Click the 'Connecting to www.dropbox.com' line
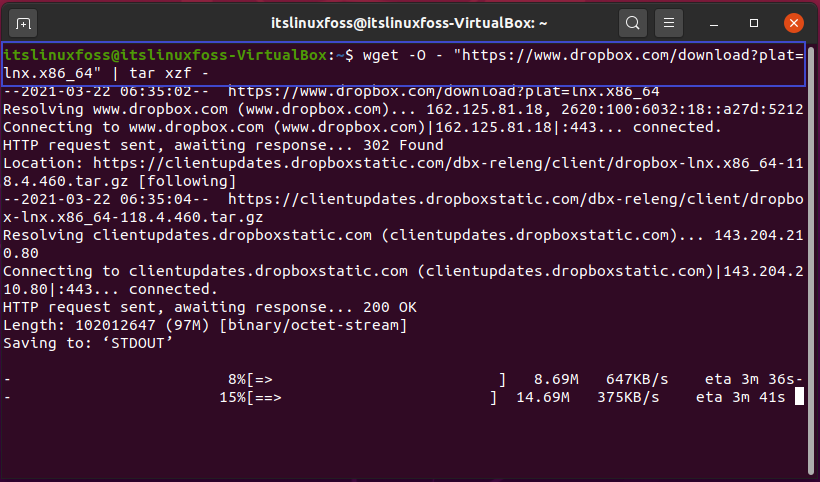 (x=362, y=127)
